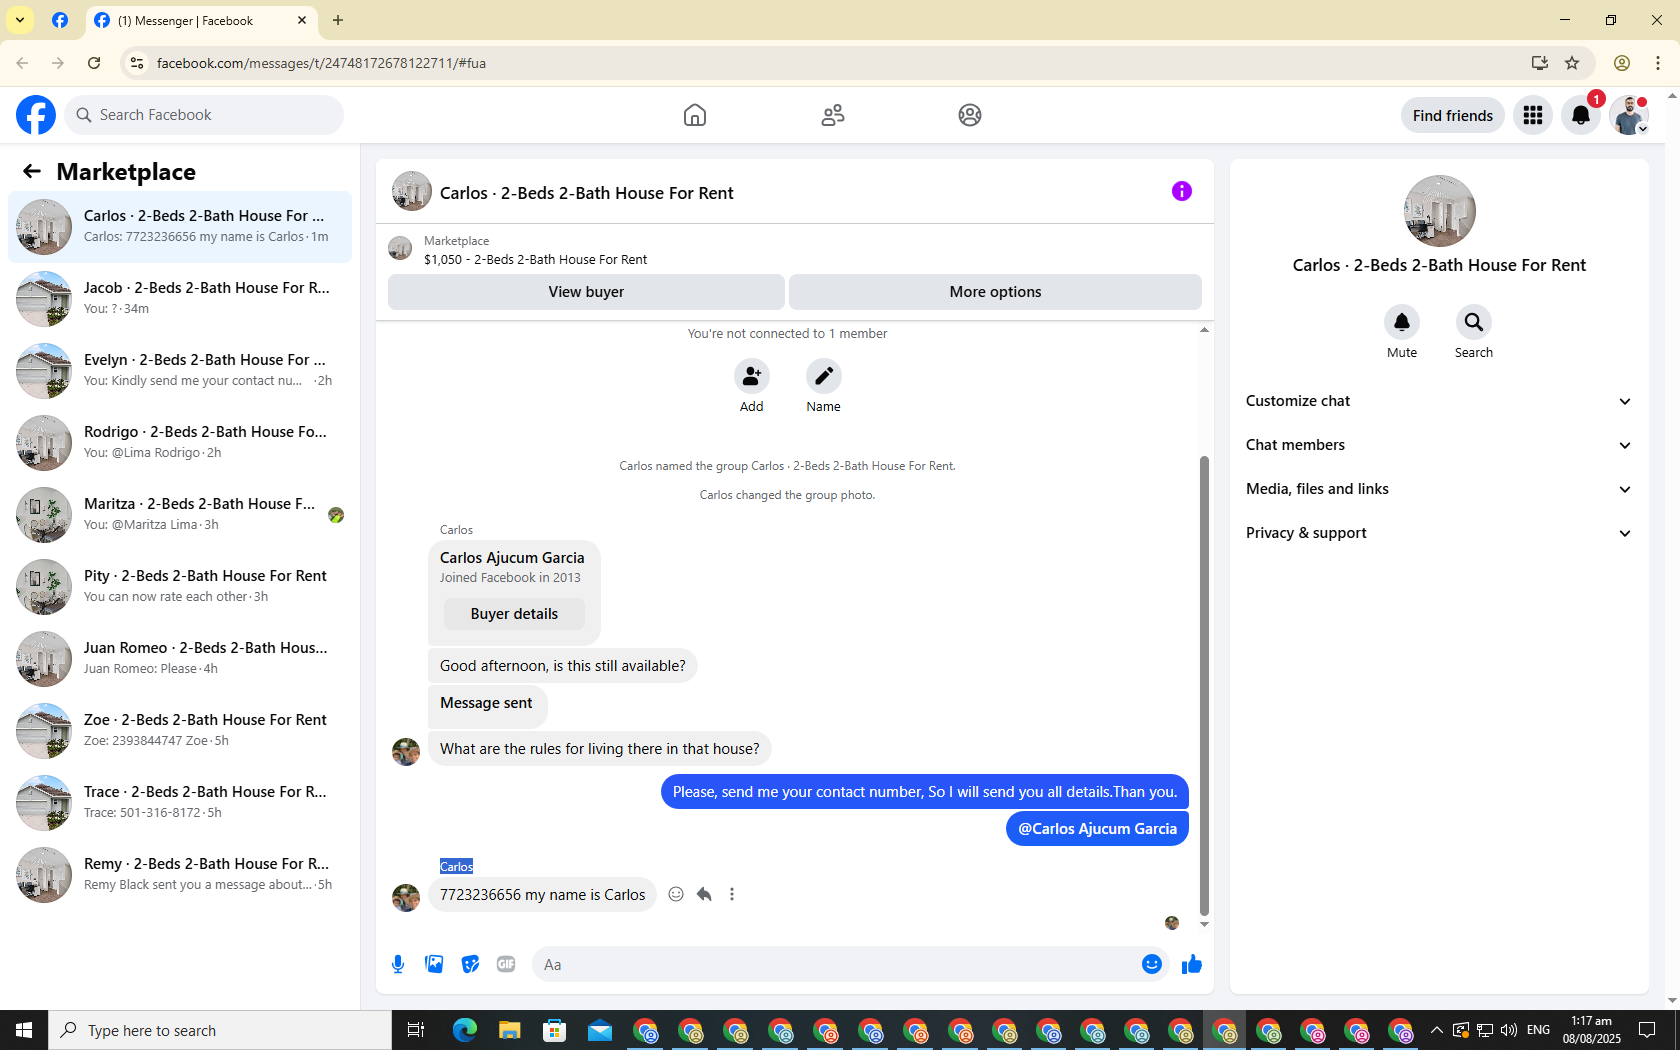The height and width of the screenshot is (1050, 1680).
Task: Open Chrome's three-dot menu
Action: (1658, 63)
